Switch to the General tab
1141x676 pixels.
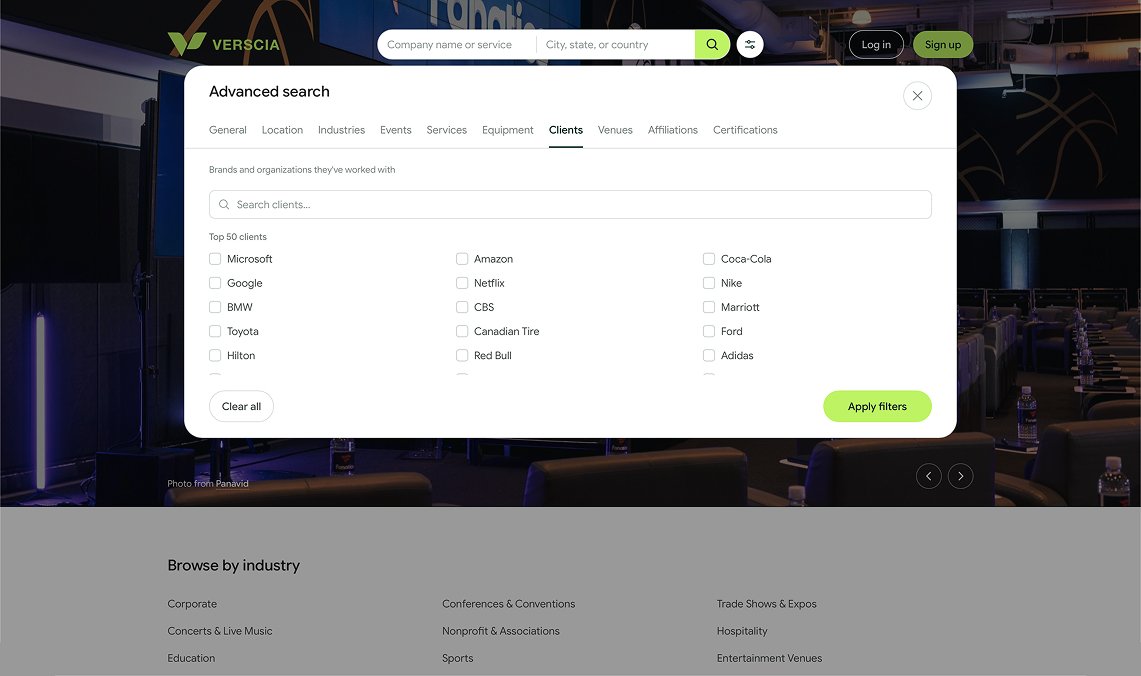click(x=228, y=130)
